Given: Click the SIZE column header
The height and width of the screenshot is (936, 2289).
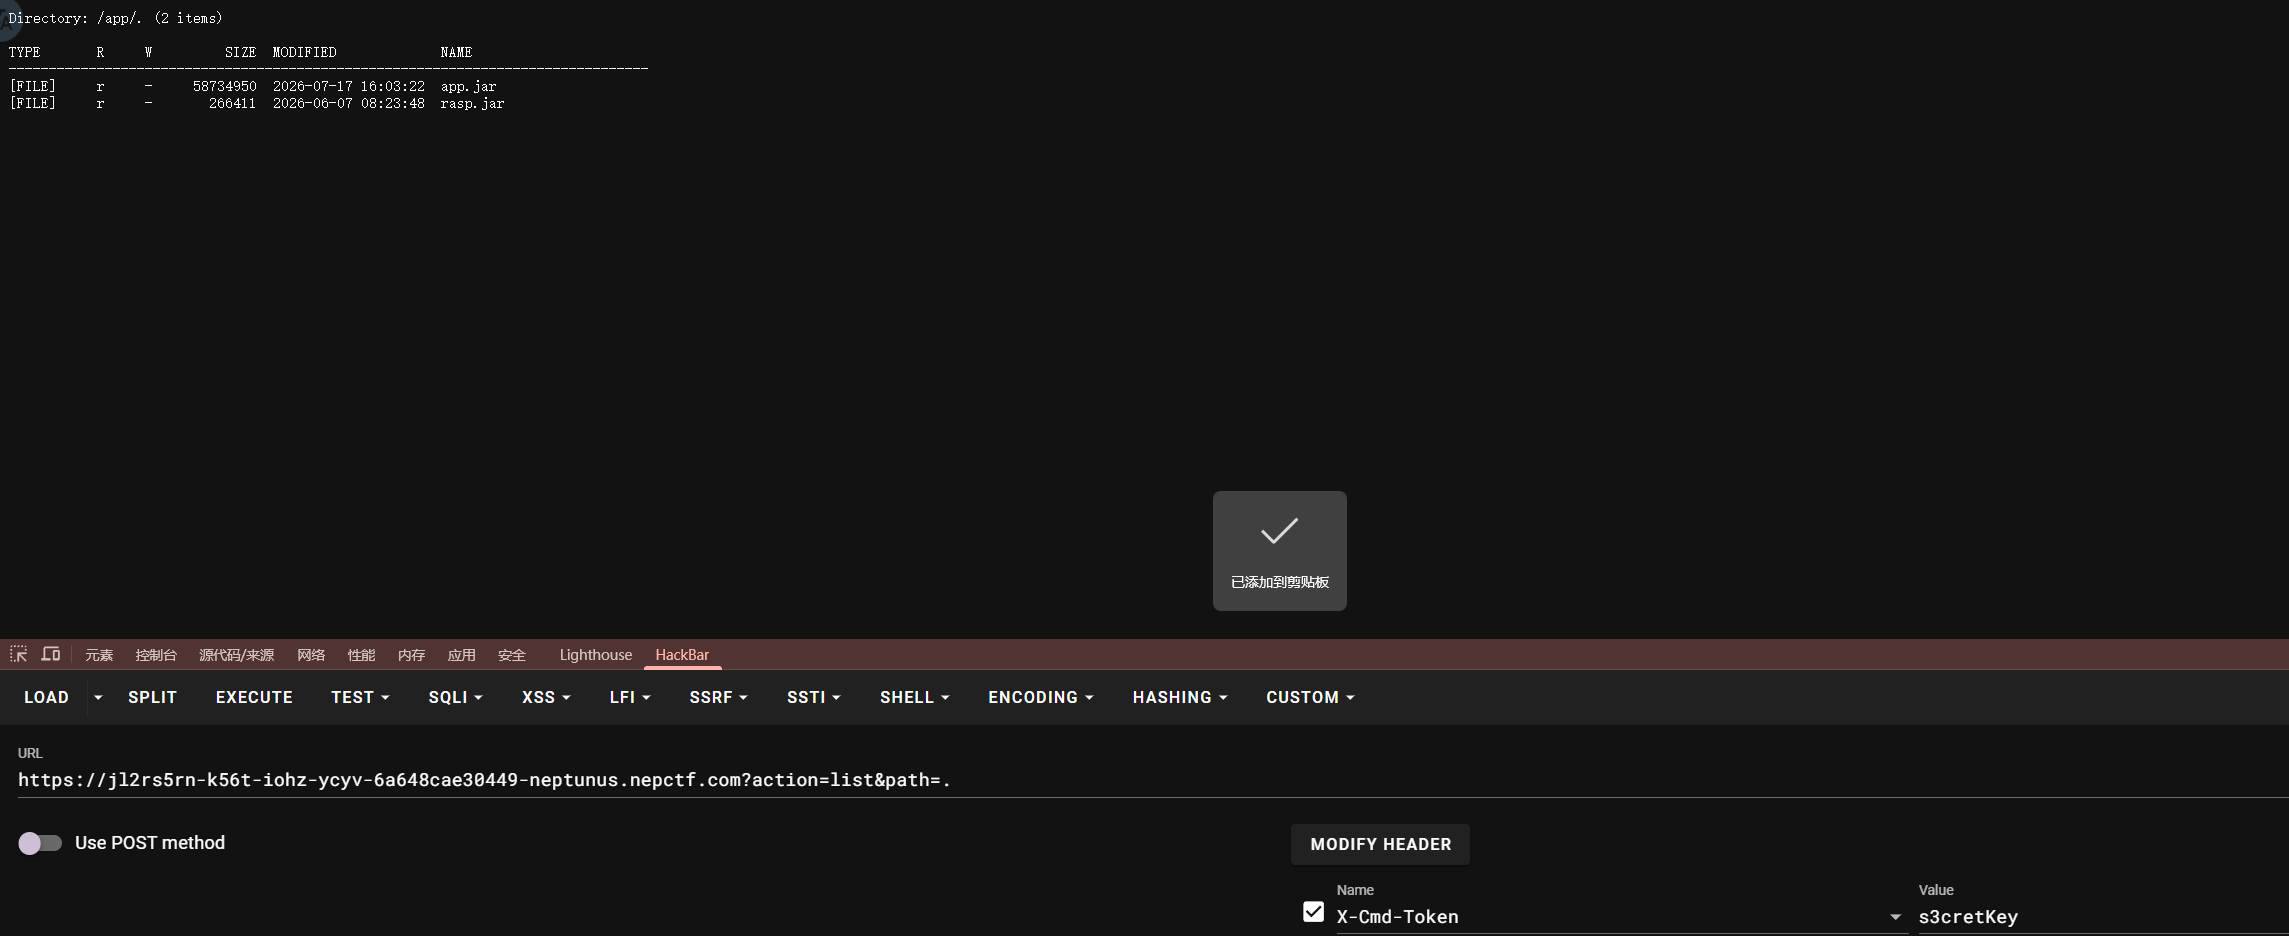Looking at the screenshot, I should coord(240,52).
